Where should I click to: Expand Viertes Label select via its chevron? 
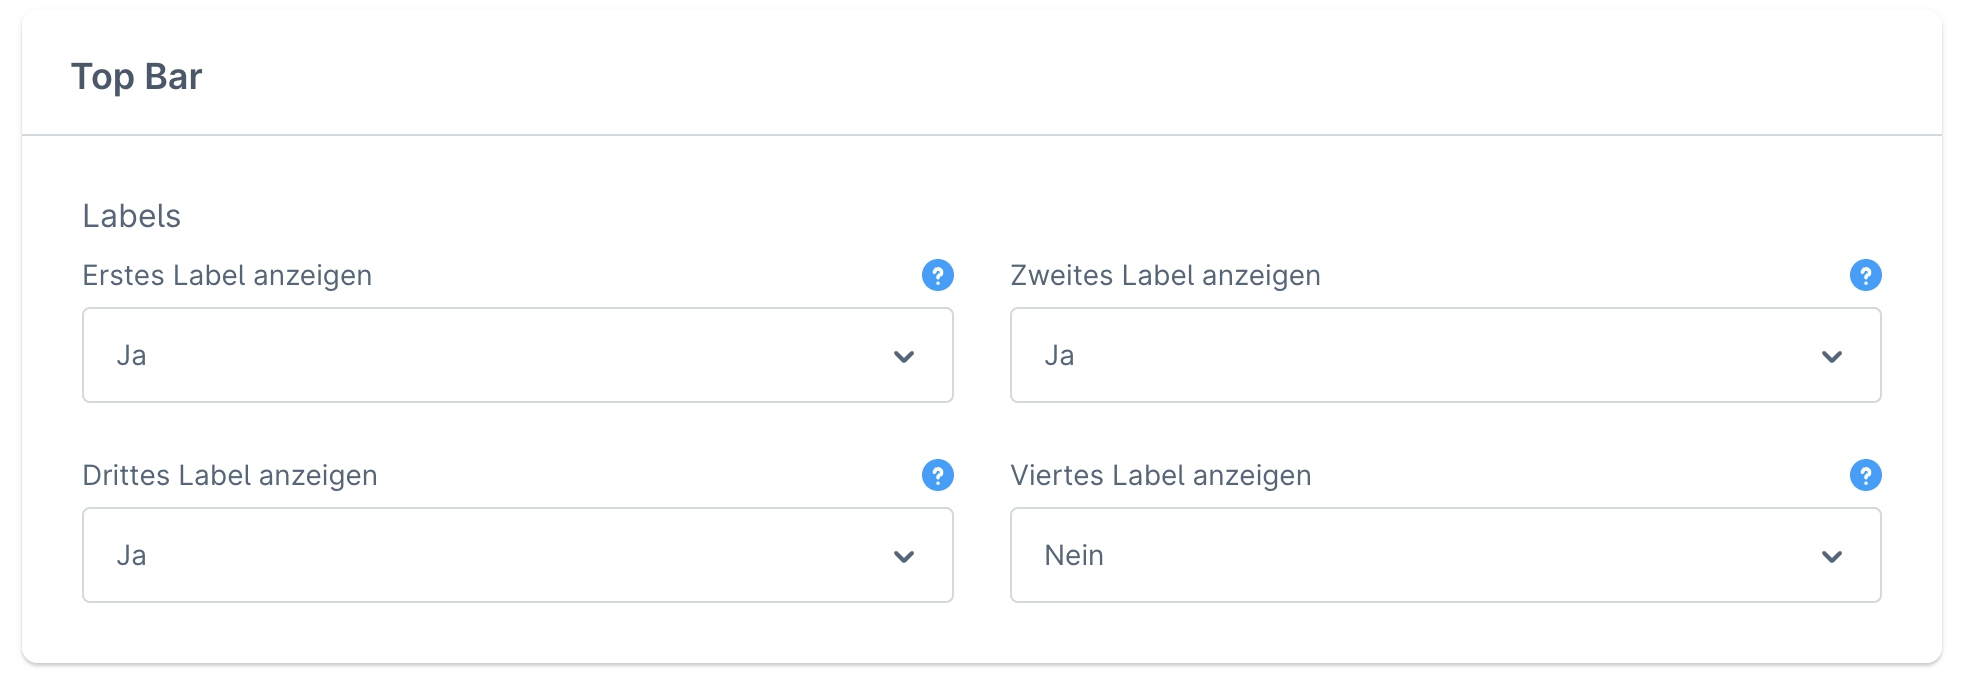coord(1832,557)
